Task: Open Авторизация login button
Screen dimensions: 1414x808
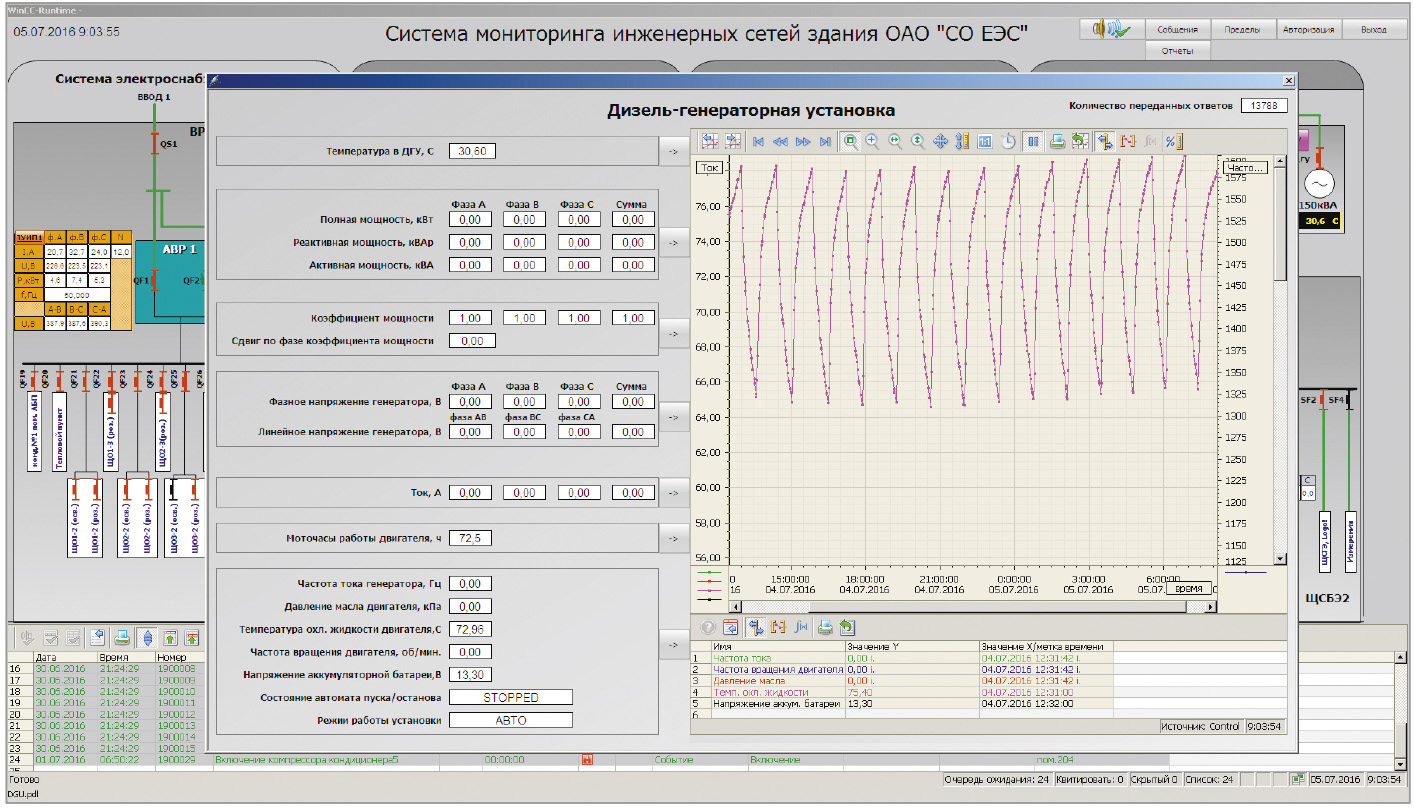Action: coord(1308,29)
